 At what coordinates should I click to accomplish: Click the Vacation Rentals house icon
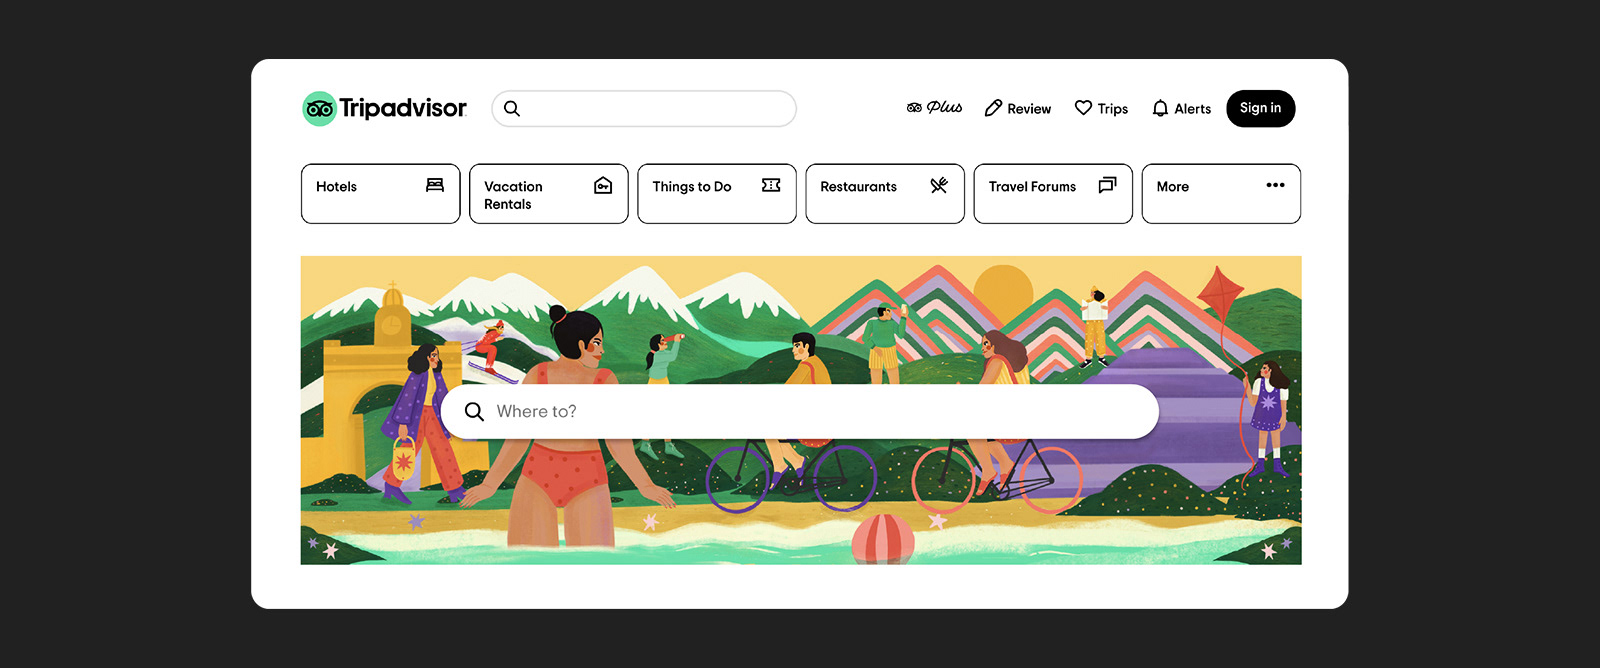[603, 185]
